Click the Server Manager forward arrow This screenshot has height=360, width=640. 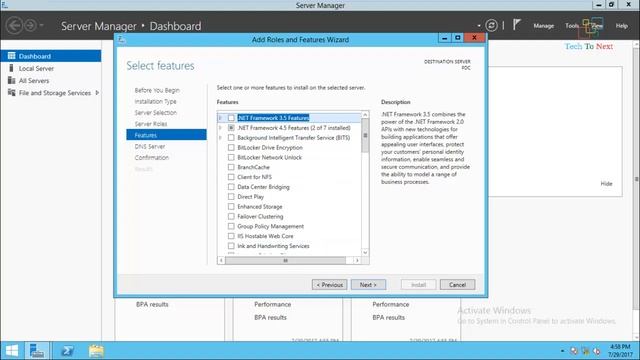point(31,26)
